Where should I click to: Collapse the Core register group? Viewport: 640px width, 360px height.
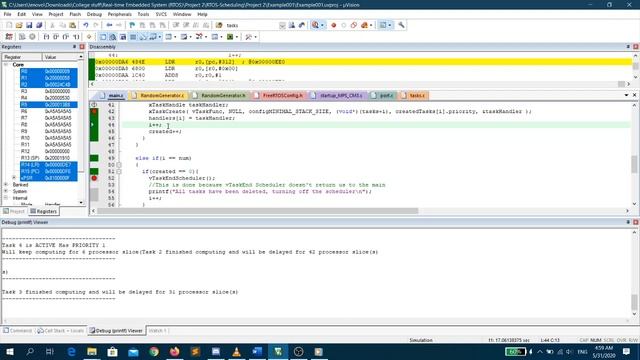pyautogui.click(x=6, y=64)
